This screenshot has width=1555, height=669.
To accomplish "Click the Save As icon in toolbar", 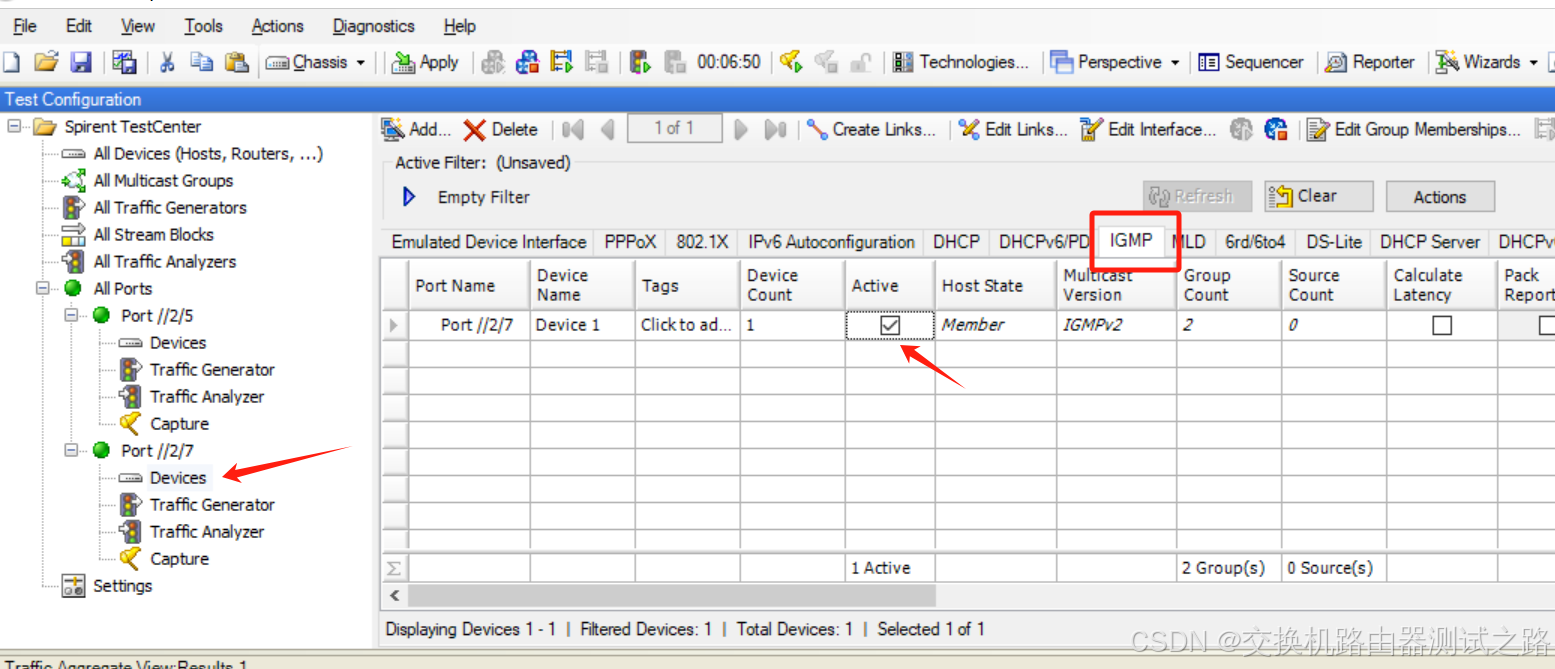I will [124, 62].
